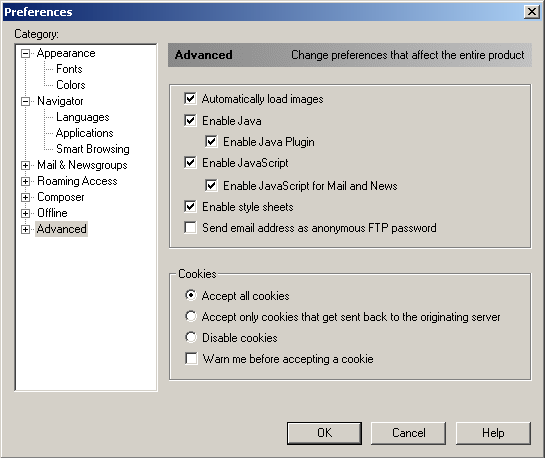
Task: Disable the Enable Java checkbox
Action: [x=190, y=121]
